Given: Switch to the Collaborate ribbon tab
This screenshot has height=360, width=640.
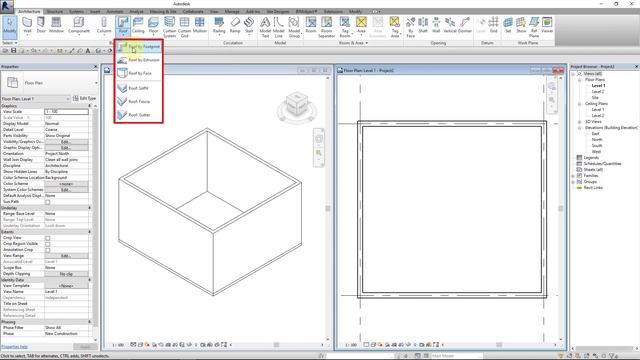Looking at the screenshot, I should tap(193, 11).
